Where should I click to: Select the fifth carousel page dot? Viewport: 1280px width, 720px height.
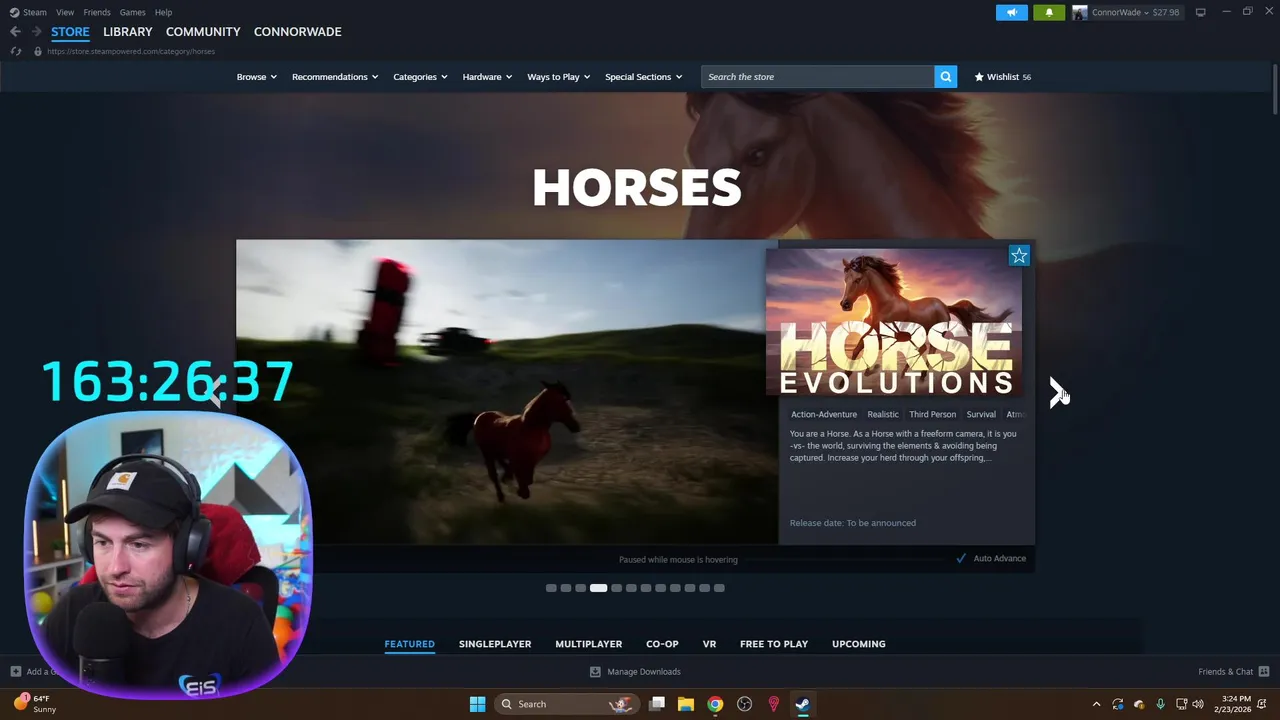617,588
